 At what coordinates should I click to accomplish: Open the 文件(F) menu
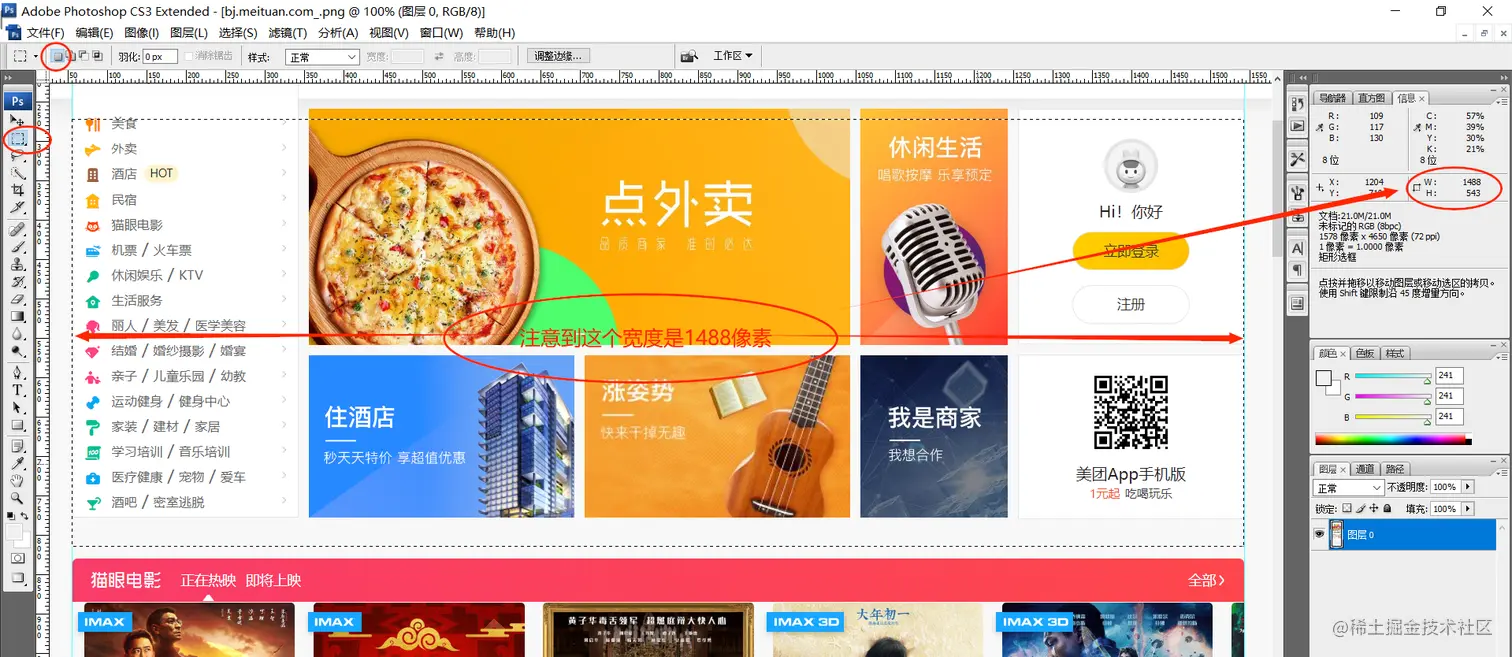tap(47, 33)
